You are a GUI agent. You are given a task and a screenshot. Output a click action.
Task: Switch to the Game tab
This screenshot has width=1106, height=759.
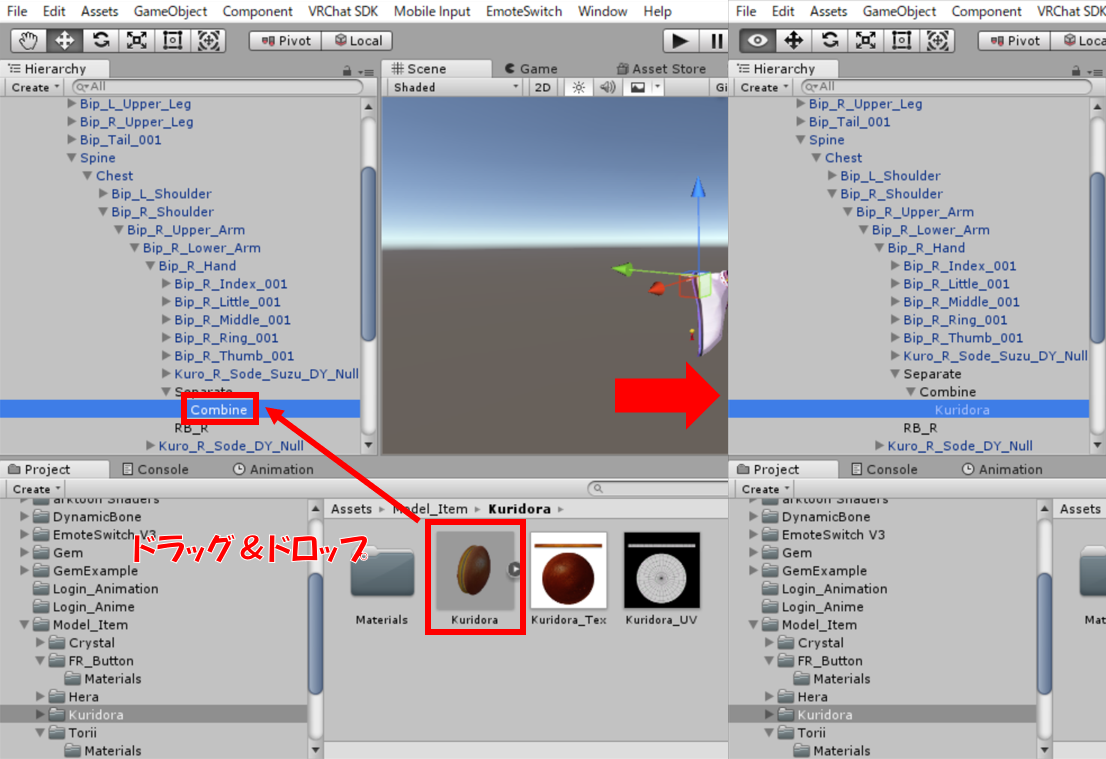coord(530,69)
